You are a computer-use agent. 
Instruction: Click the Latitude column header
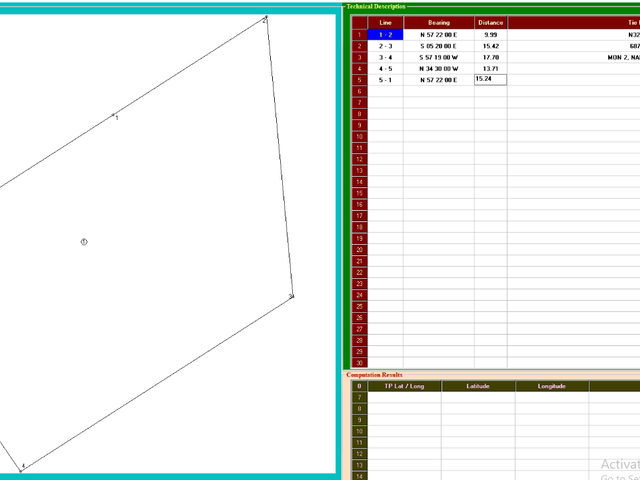pyautogui.click(x=478, y=386)
